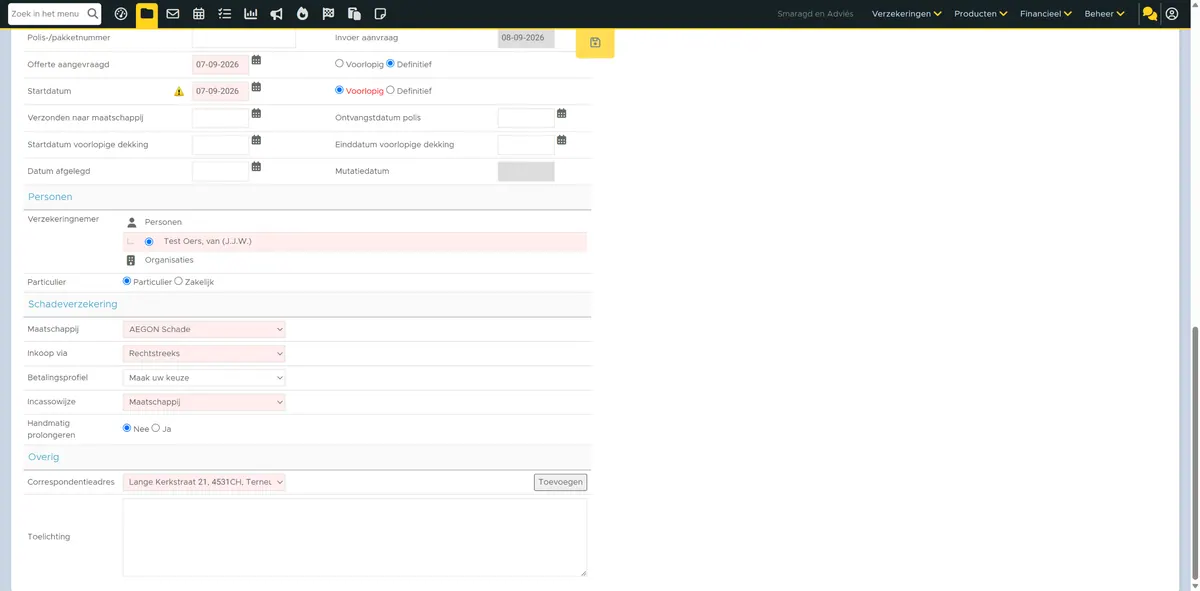Open date picker for Offerte aangevraagd
Image resolution: width=1200 pixels, height=591 pixels.
tap(256, 61)
